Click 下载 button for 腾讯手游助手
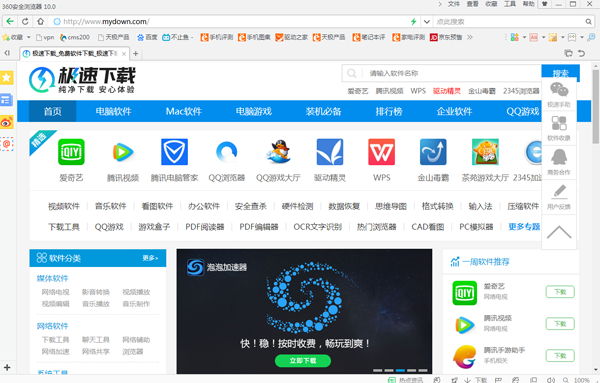Viewport: 600px width, 383px height. coord(560,356)
